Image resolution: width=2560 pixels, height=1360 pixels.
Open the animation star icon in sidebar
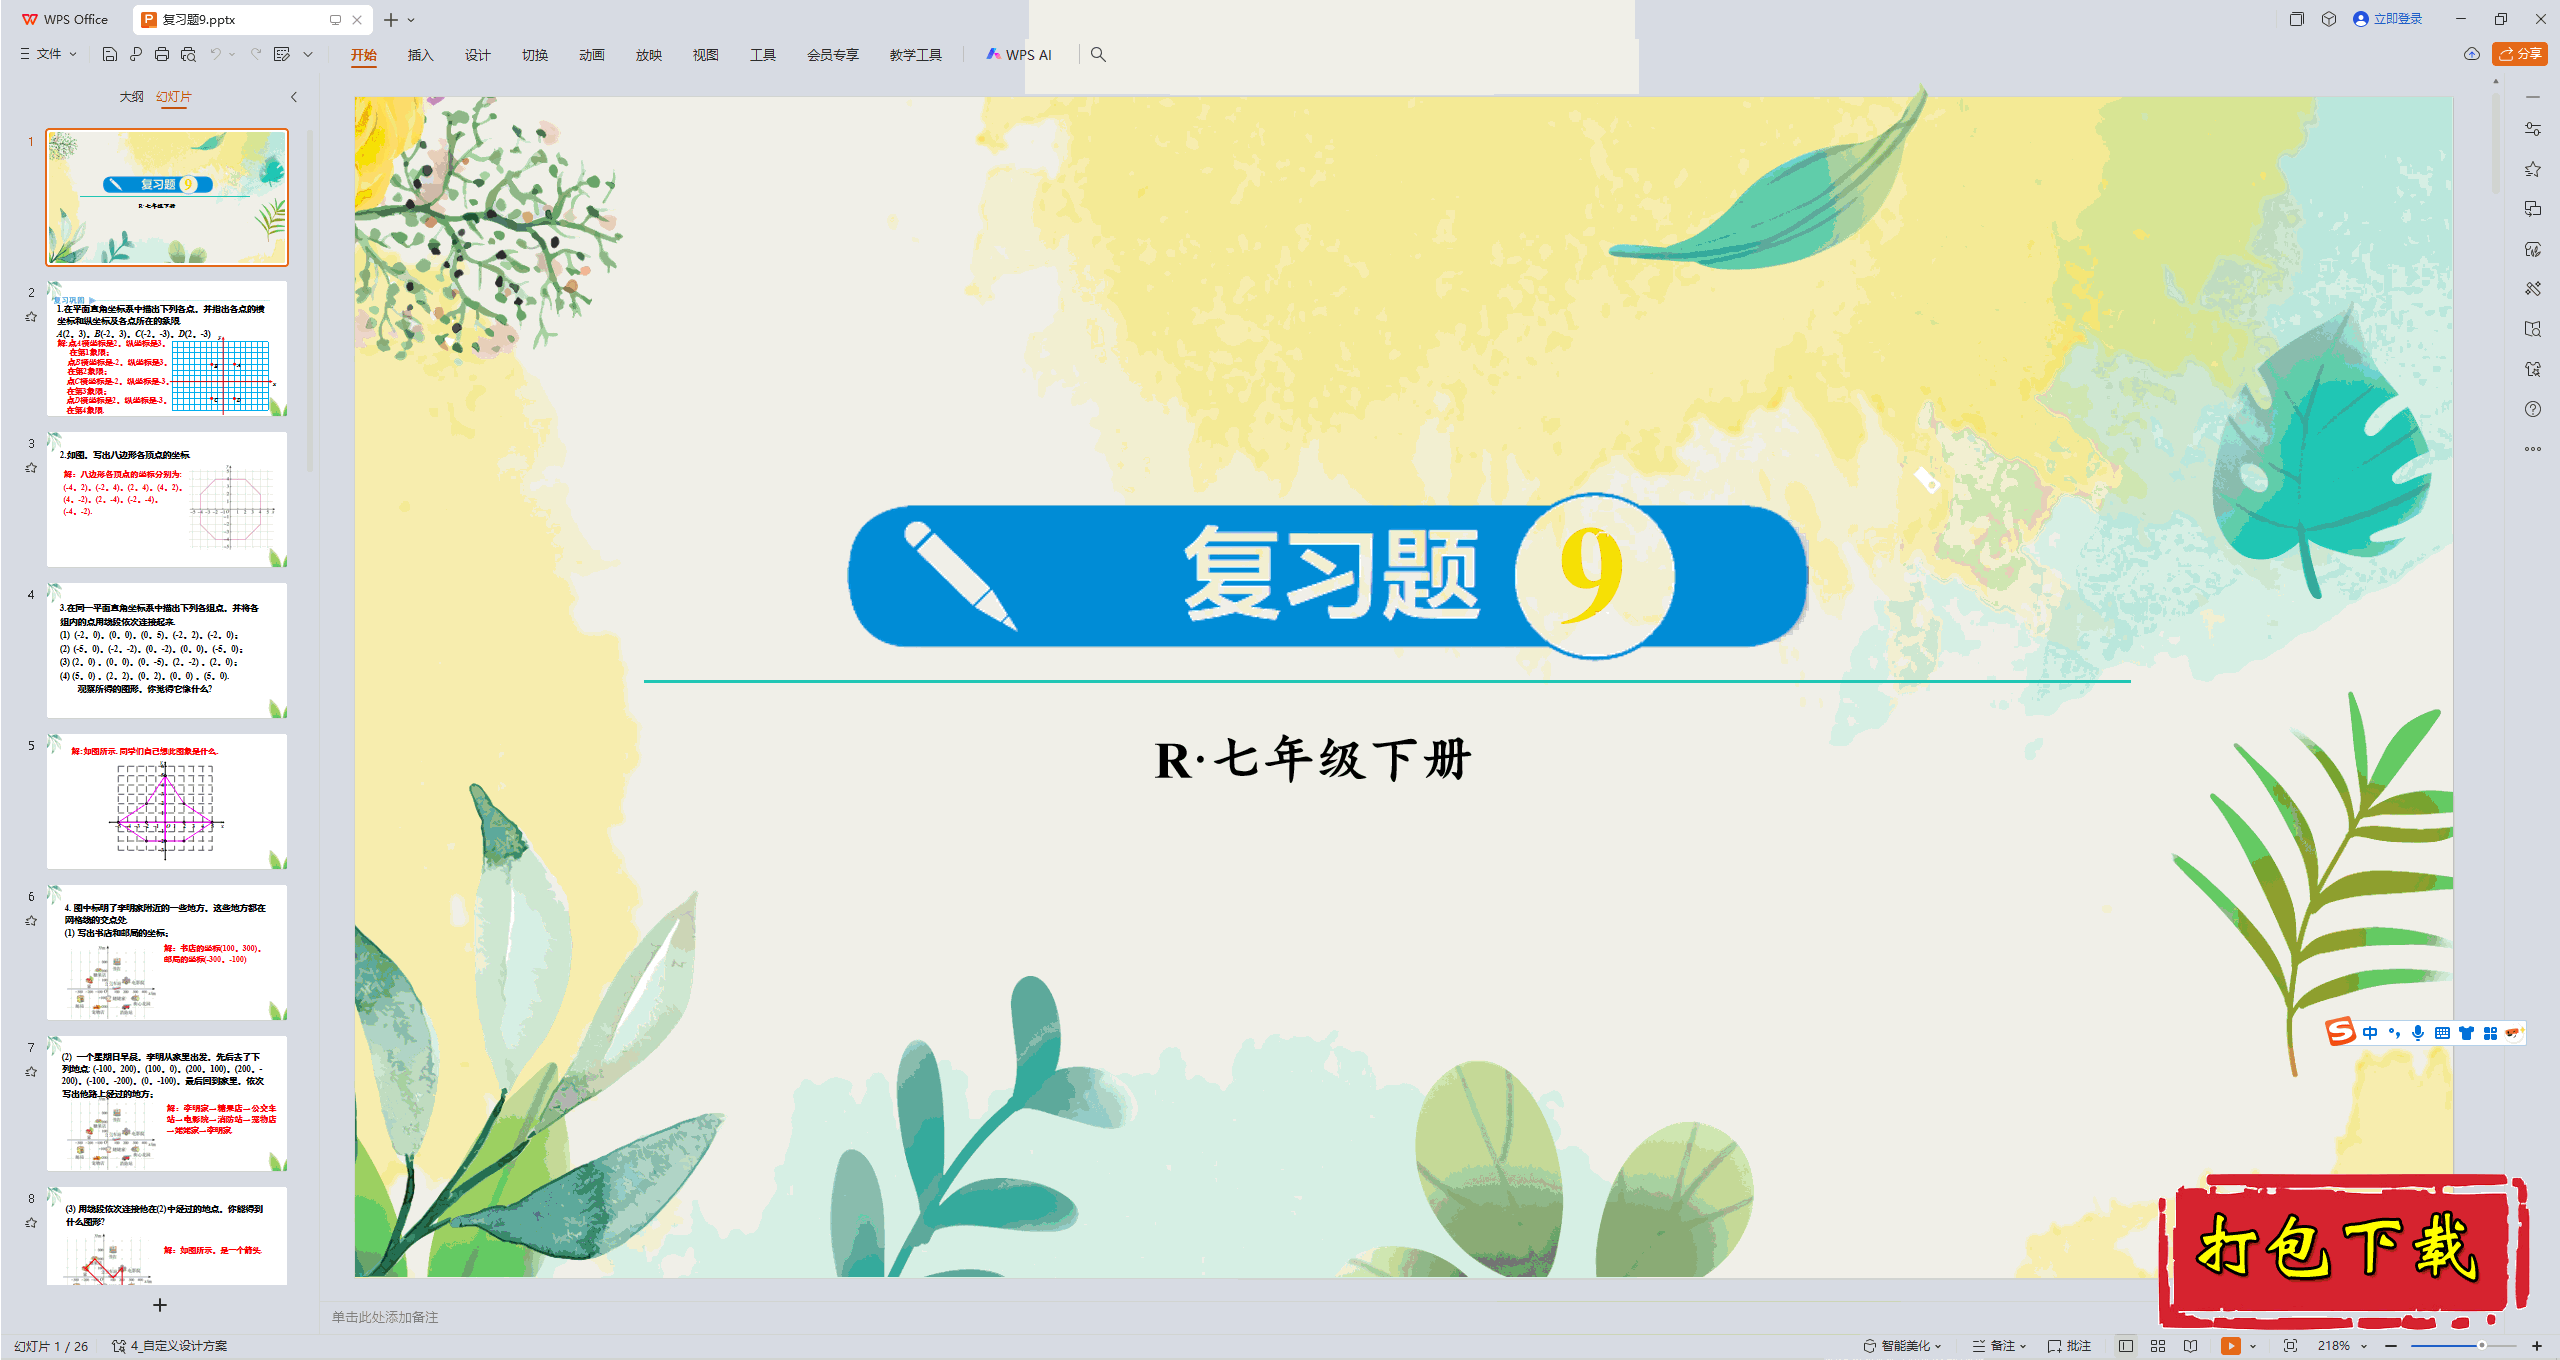click(x=2533, y=169)
